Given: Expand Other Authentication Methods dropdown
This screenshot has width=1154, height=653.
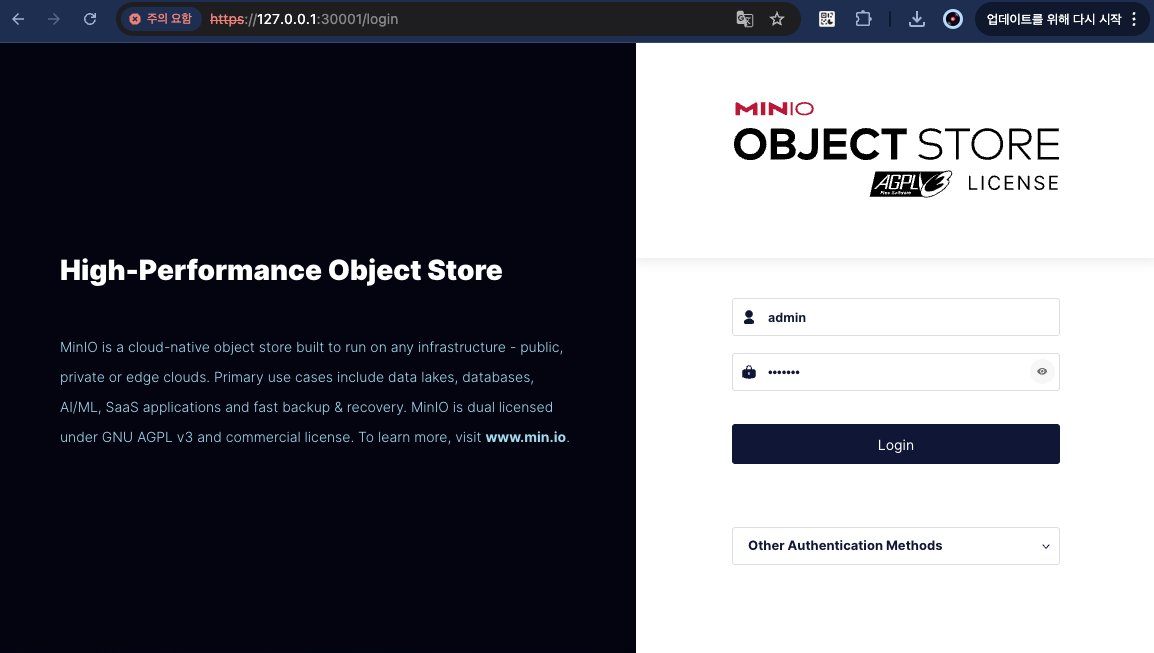Looking at the screenshot, I should coord(896,546).
